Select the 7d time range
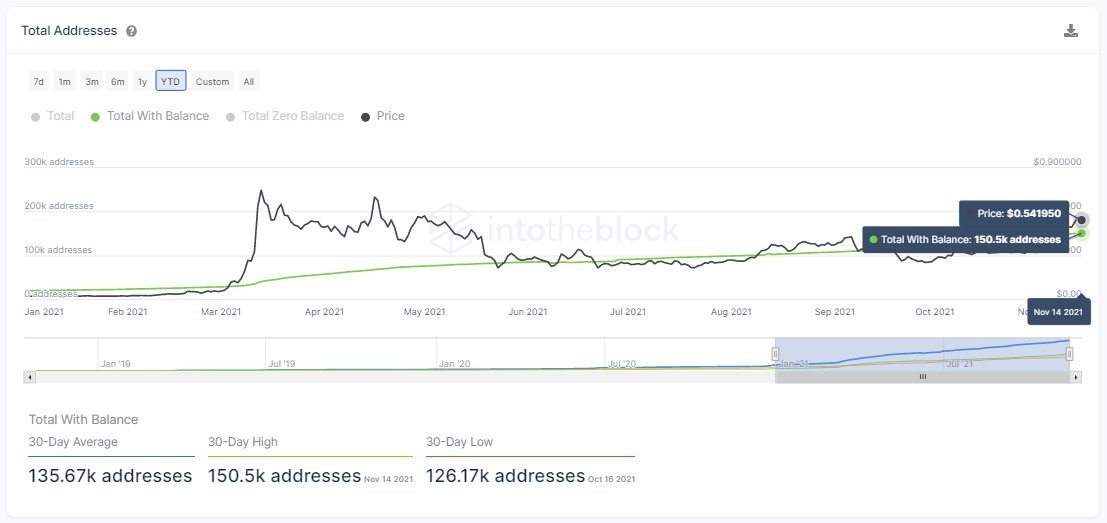Viewport: 1107px width, 523px height. [38, 81]
